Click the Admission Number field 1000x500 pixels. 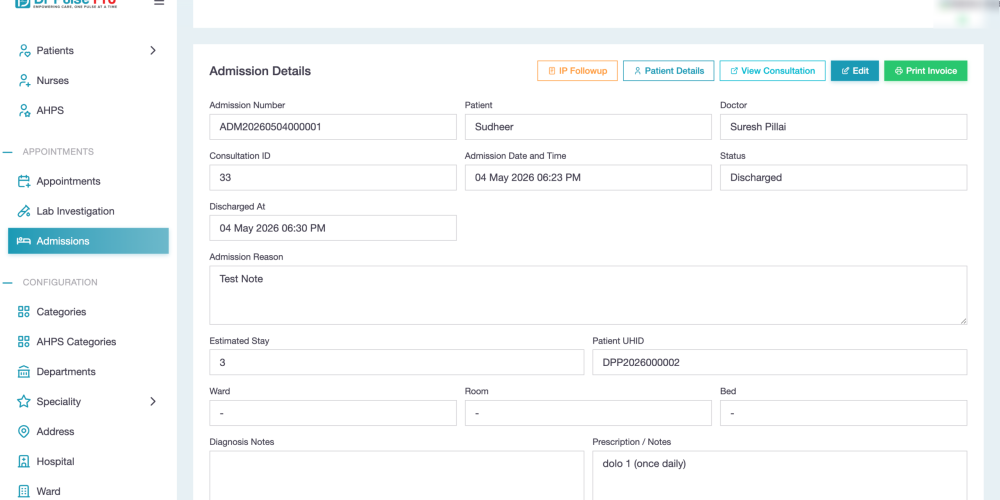point(333,127)
